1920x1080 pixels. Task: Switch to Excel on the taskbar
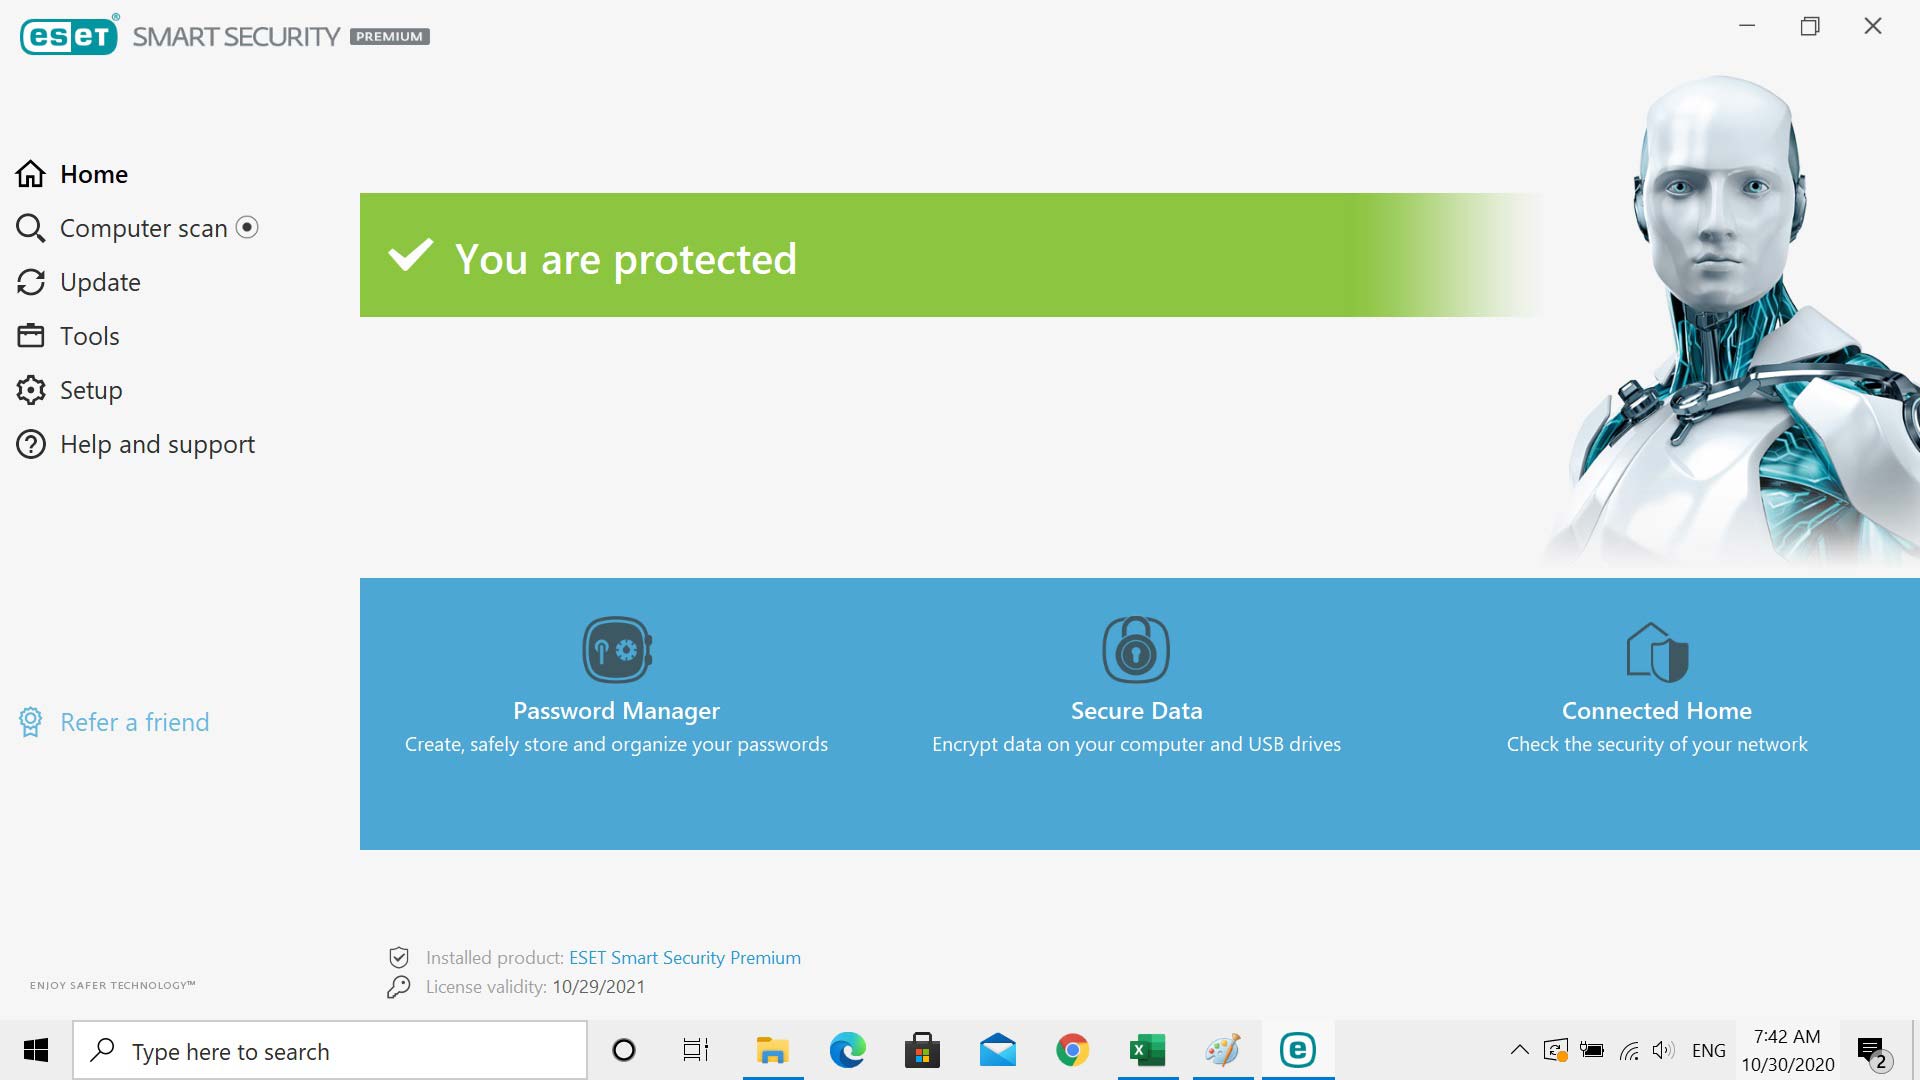tap(1148, 1050)
